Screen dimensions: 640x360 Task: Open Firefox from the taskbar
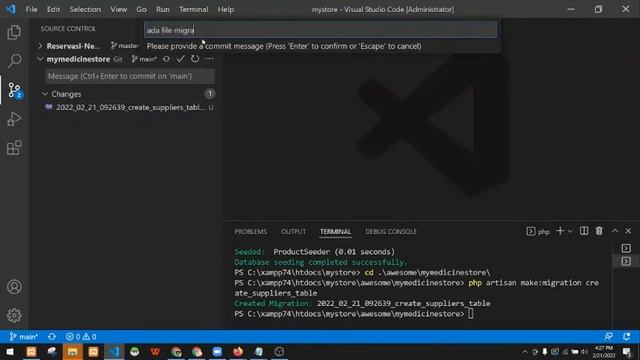click(x=238, y=351)
